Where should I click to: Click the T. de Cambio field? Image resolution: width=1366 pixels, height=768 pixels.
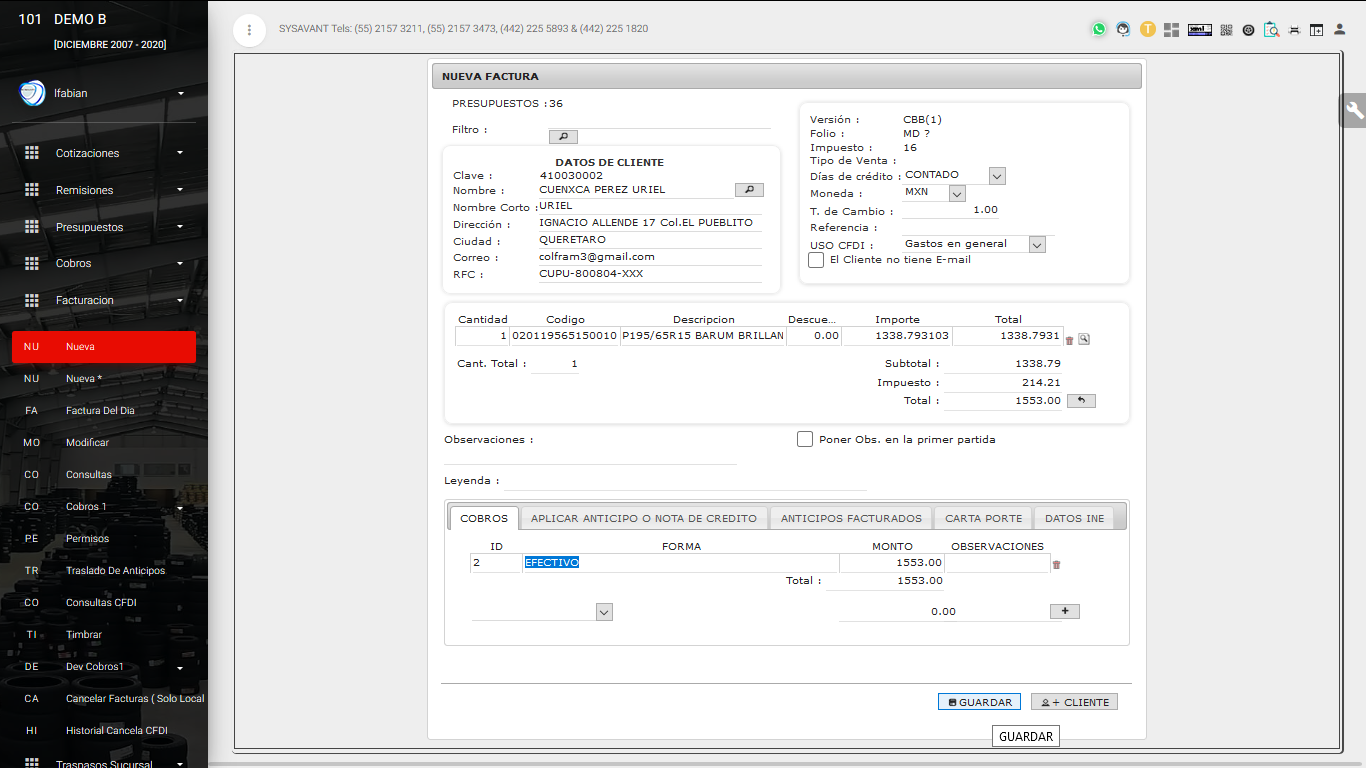[x=950, y=210]
